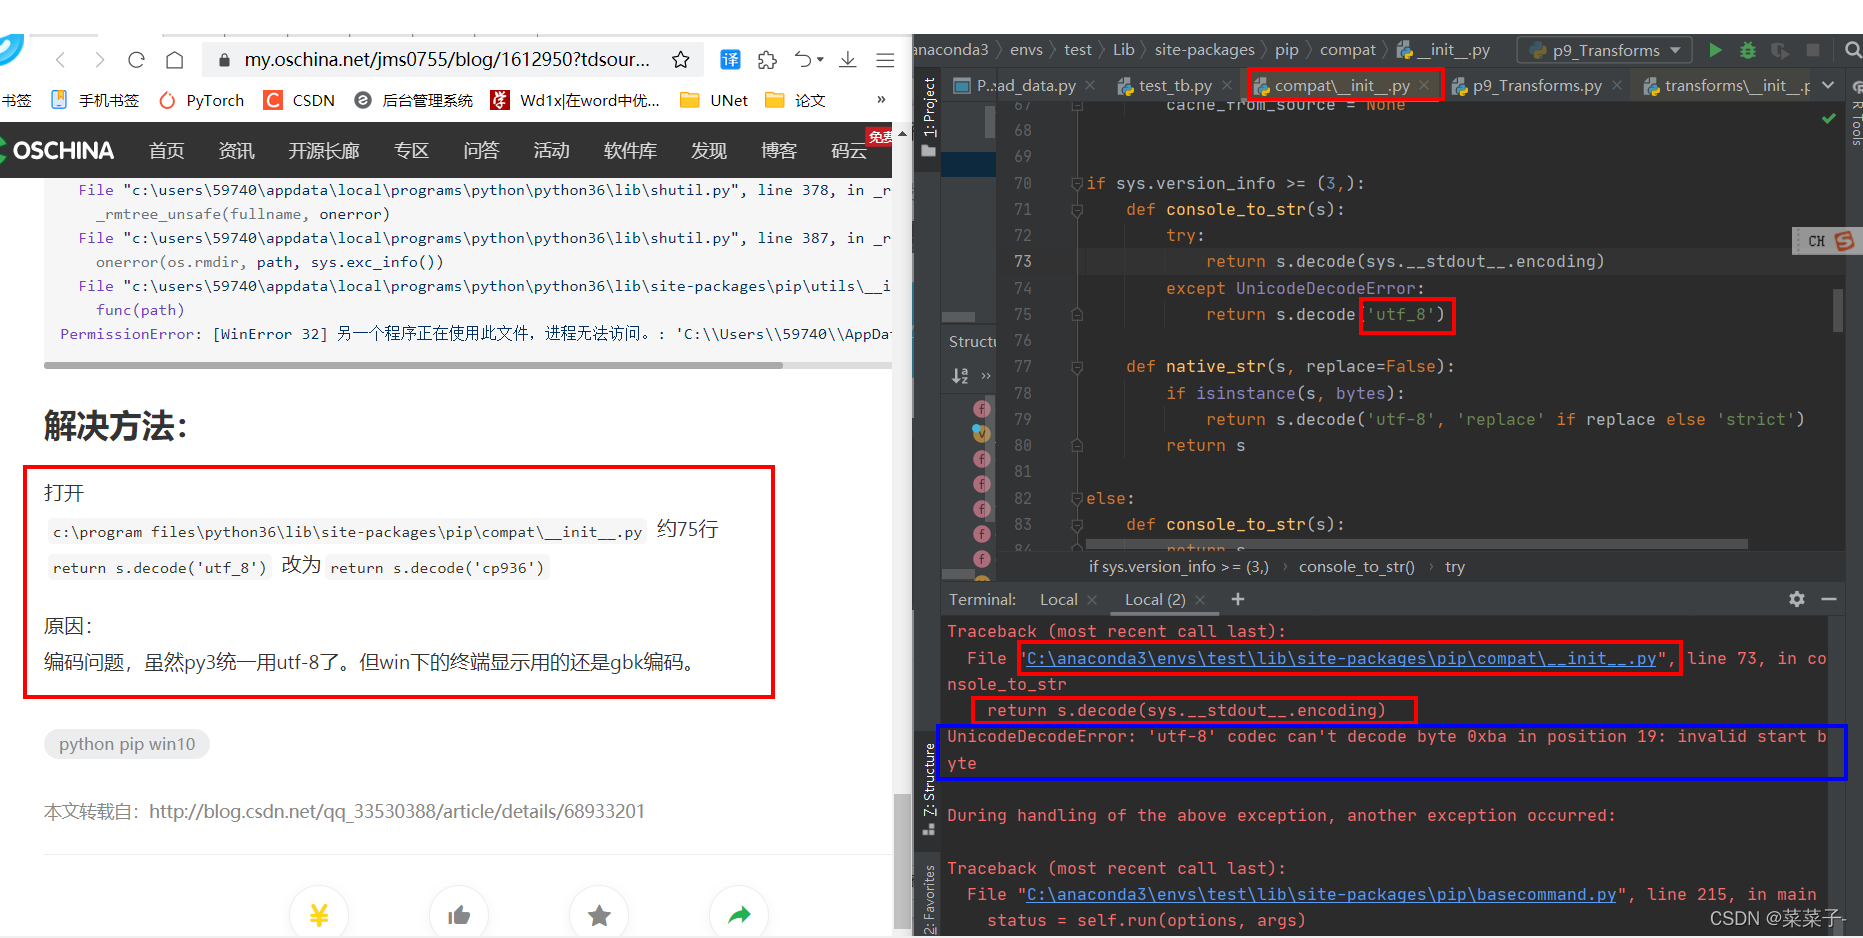Toggle the Z: Structure tool window

pyautogui.click(x=929, y=790)
